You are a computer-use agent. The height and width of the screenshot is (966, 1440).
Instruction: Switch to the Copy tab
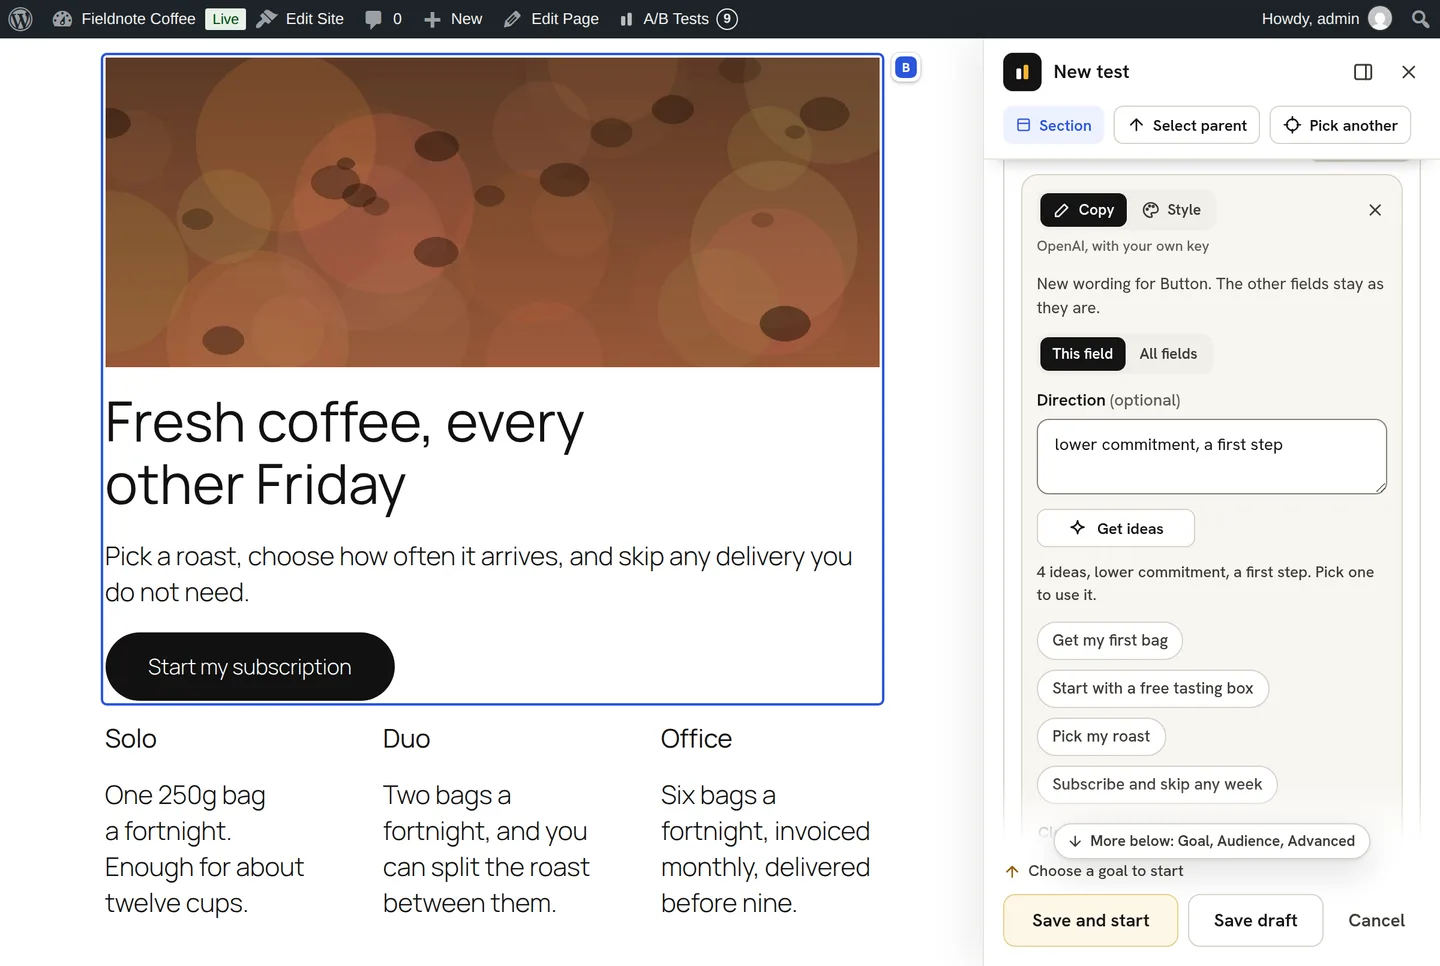tap(1084, 210)
